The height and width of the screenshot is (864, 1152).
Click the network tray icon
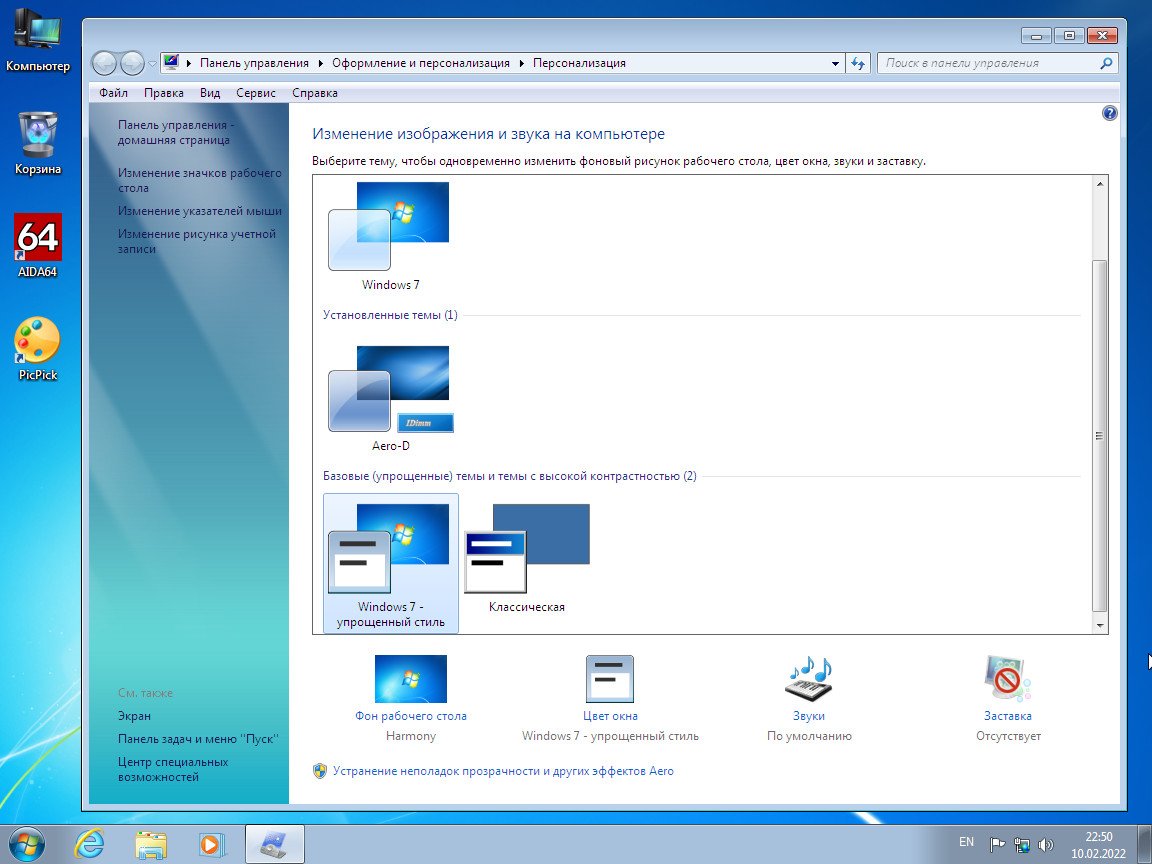point(1021,845)
